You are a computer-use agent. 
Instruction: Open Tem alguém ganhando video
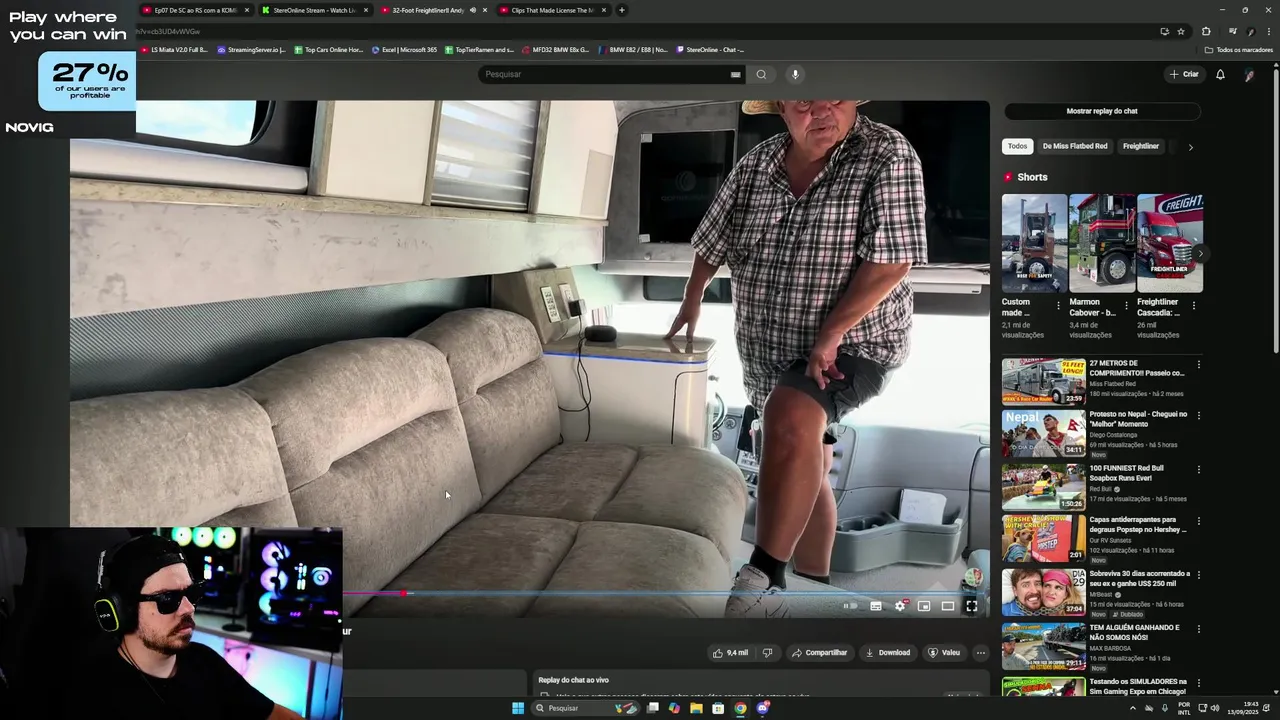point(1044,646)
